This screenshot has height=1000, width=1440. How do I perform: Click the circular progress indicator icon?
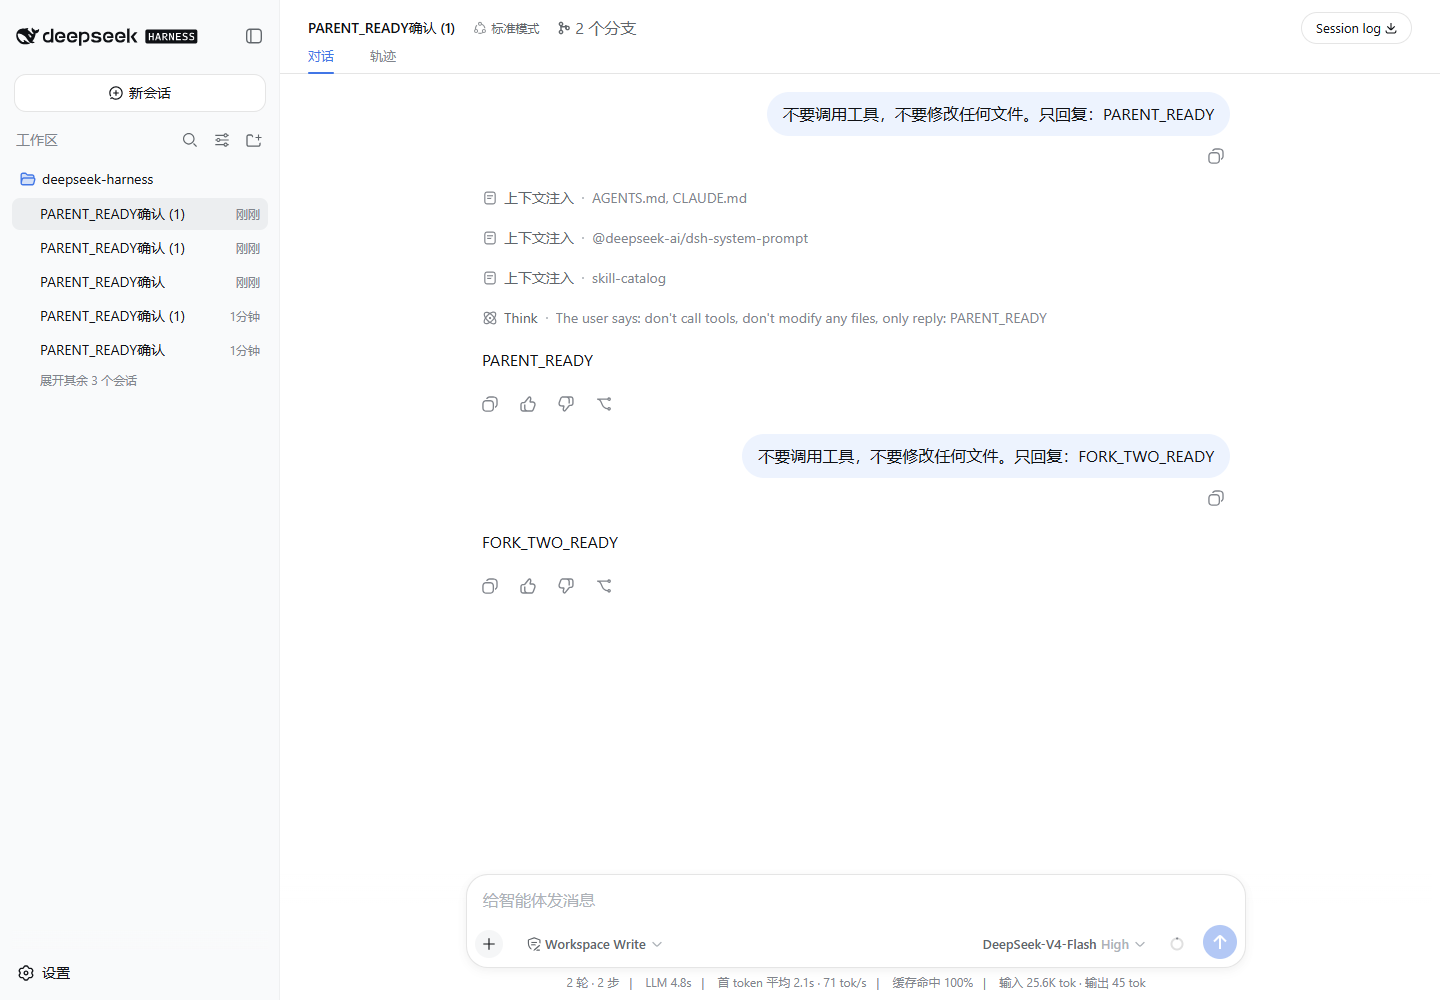(x=1177, y=944)
